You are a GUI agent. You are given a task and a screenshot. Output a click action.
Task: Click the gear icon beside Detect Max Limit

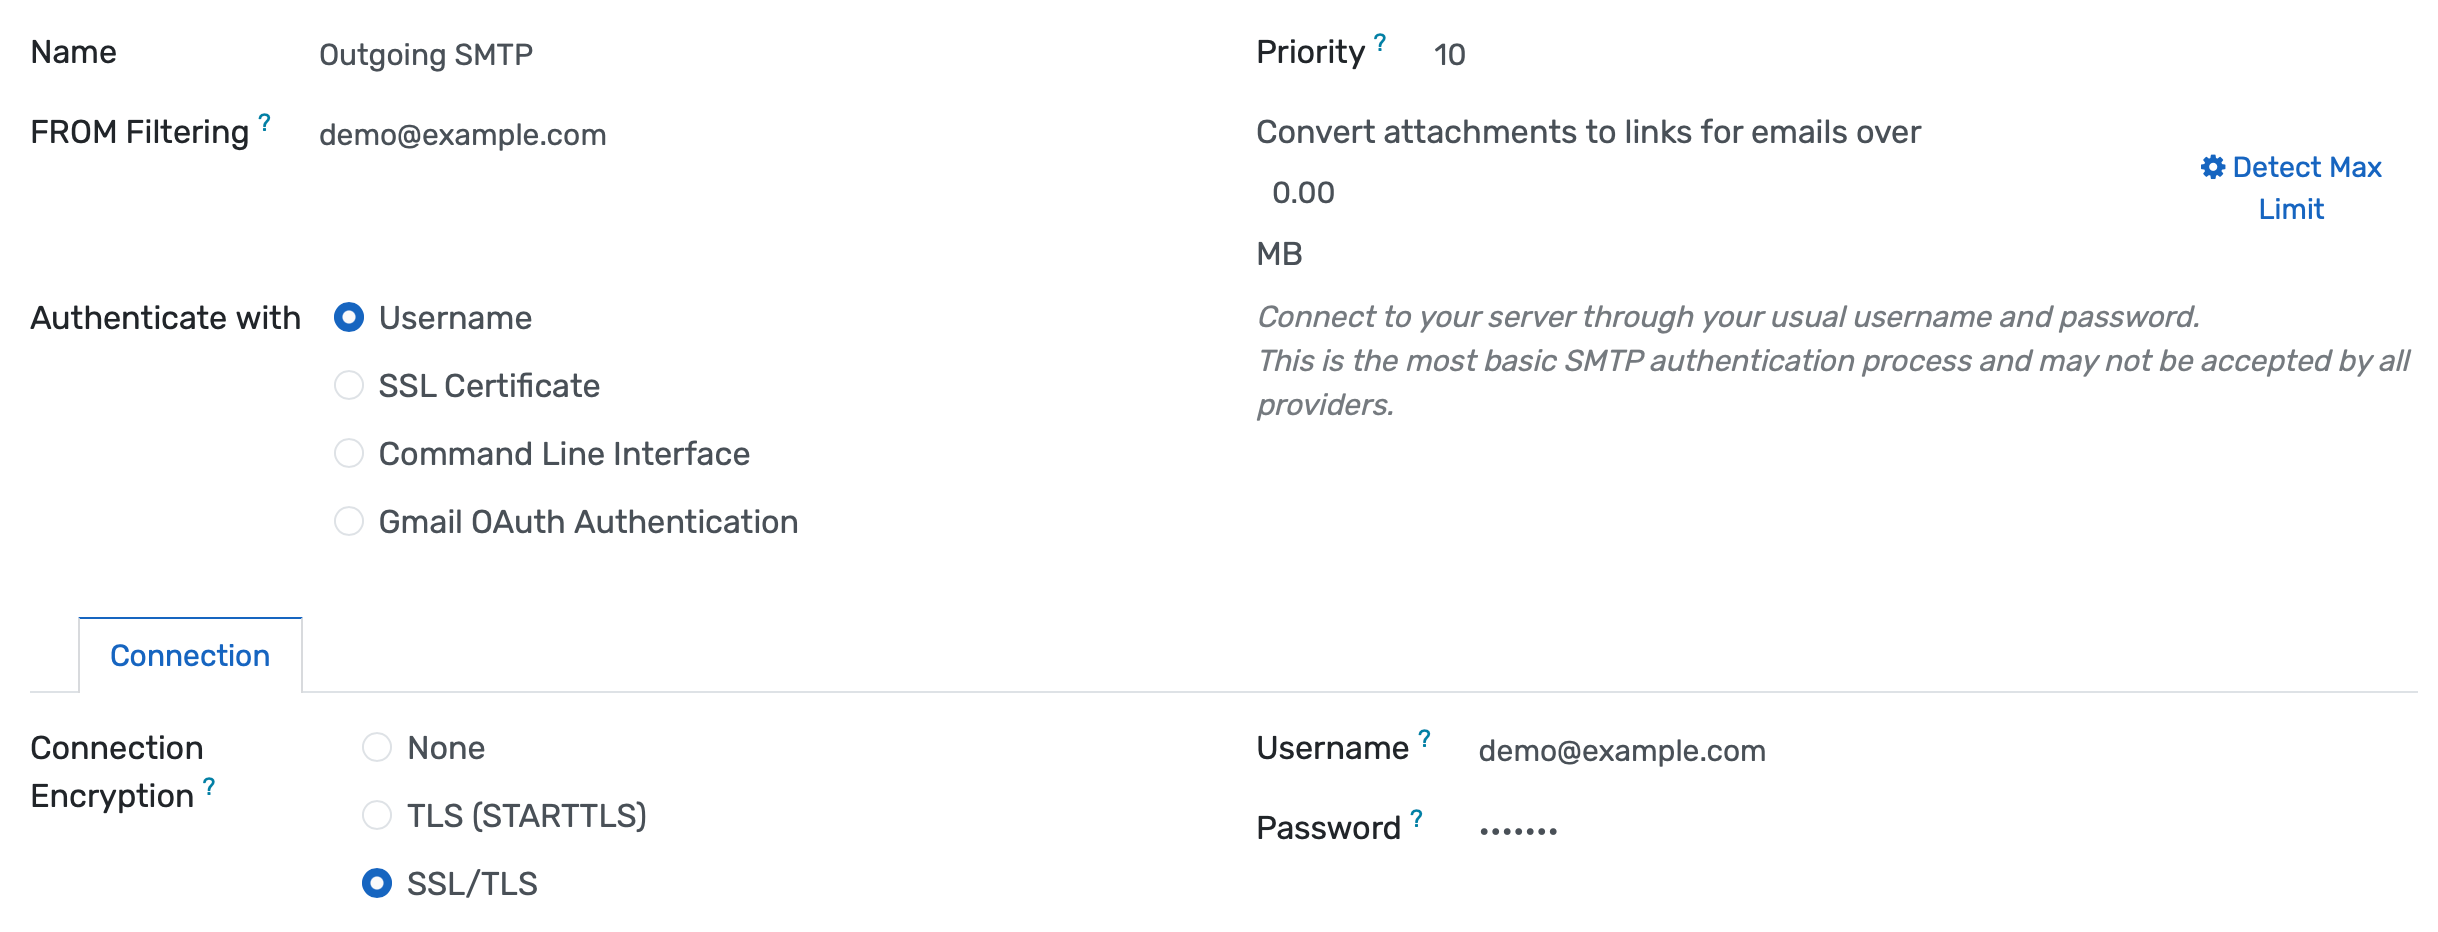(x=2212, y=167)
